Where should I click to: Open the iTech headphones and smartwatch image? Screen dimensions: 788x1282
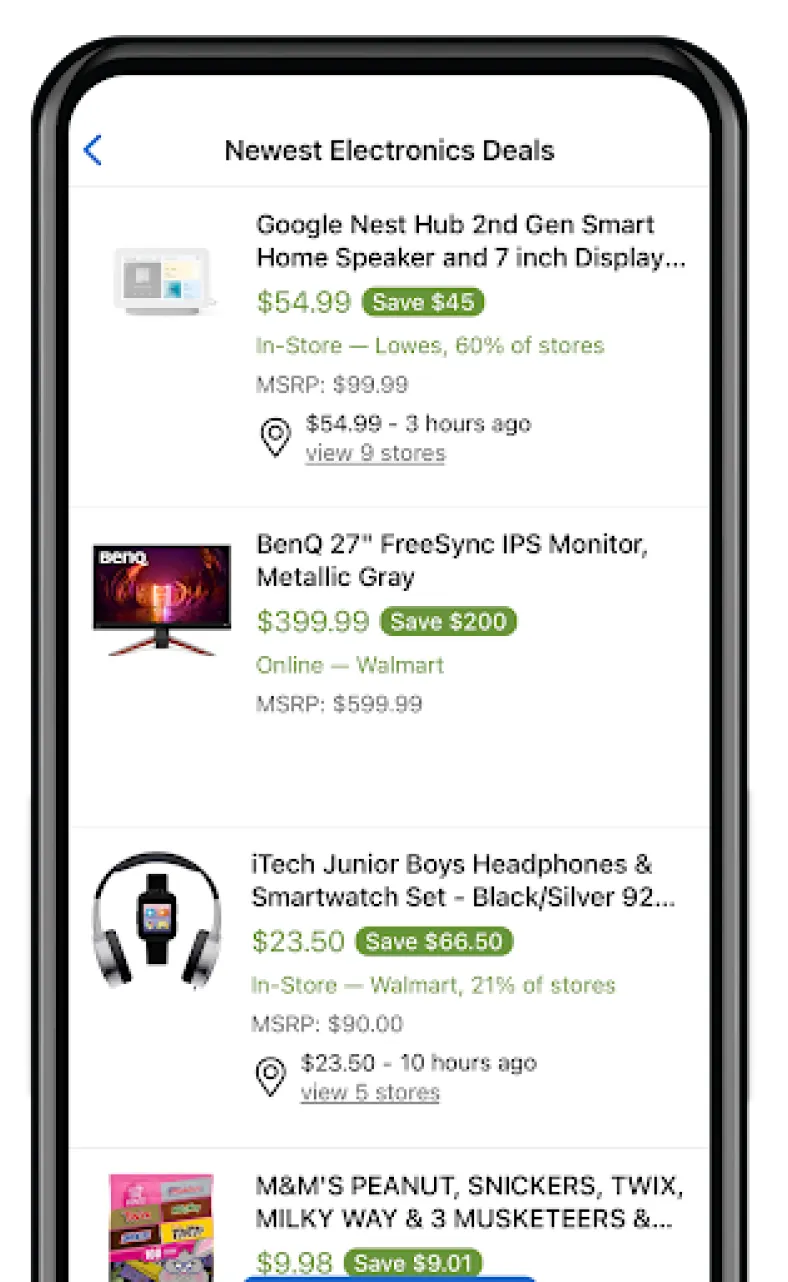[x=158, y=920]
